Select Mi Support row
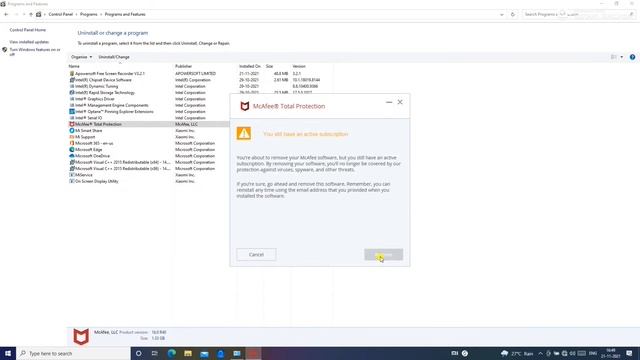The width and height of the screenshot is (640, 360). click(x=149, y=137)
